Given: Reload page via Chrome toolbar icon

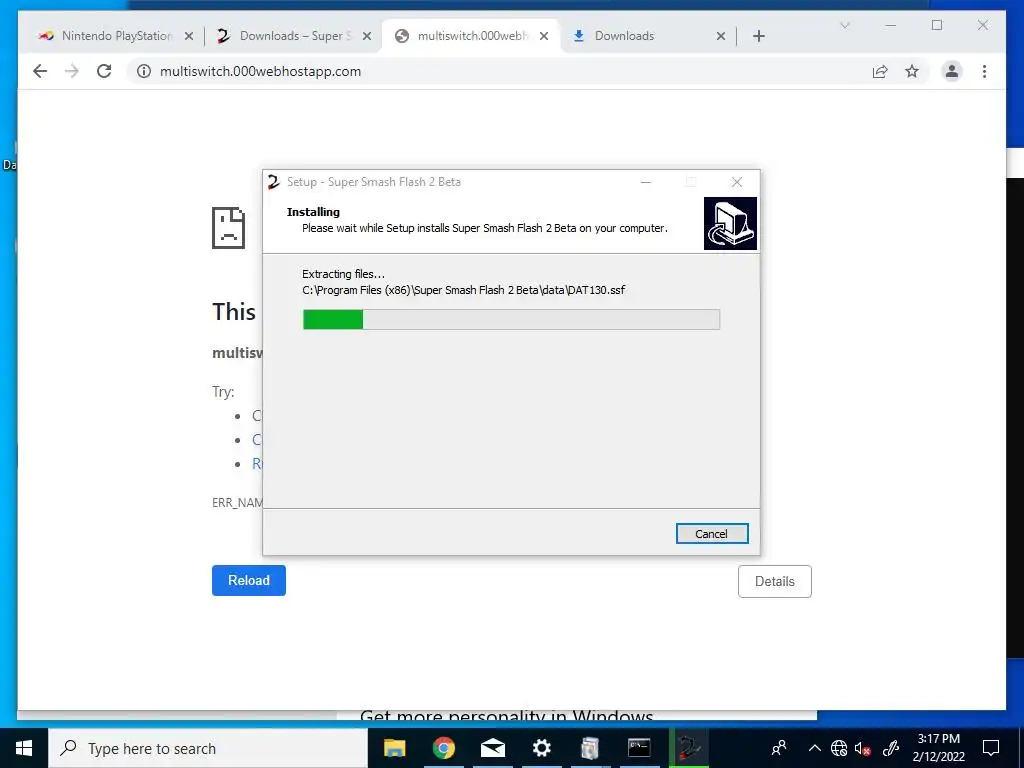Looking at the screenshot, I should pos(104,71).
